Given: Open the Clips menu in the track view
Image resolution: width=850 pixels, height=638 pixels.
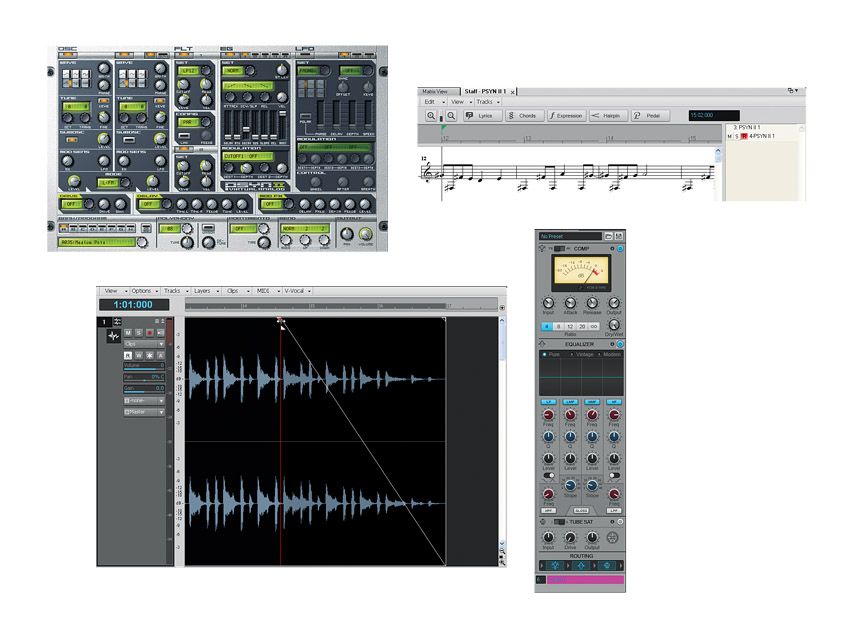Looking at the screenshot, I should click(237, 291).
